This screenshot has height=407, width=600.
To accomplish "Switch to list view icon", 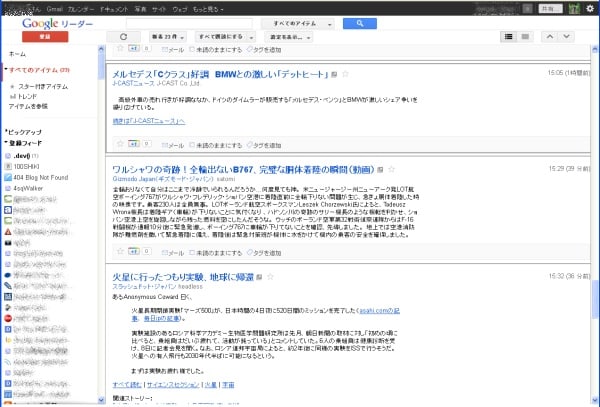I will click(x=509, y=37).
